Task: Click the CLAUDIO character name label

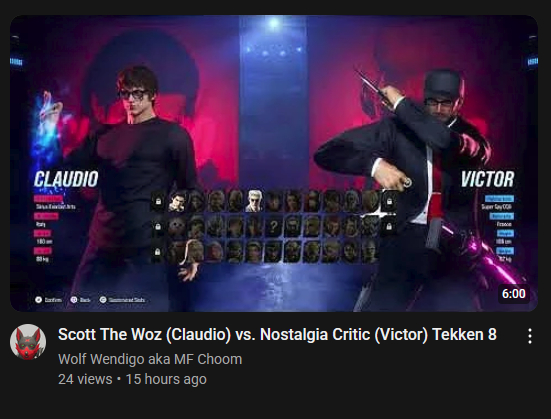Action: point(66,179)
